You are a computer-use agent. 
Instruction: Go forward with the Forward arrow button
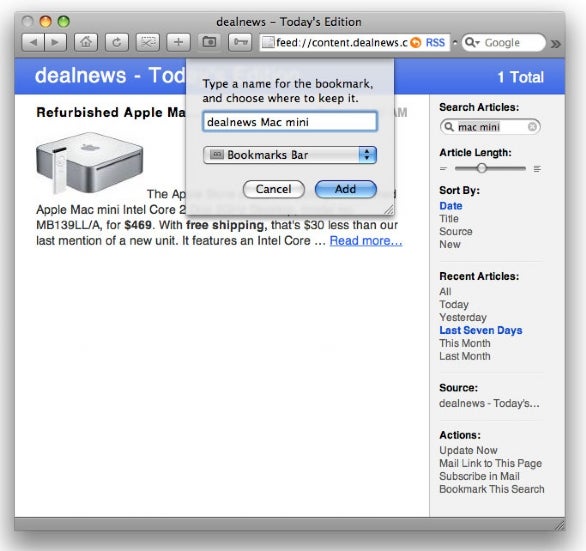tap(55, 43)
